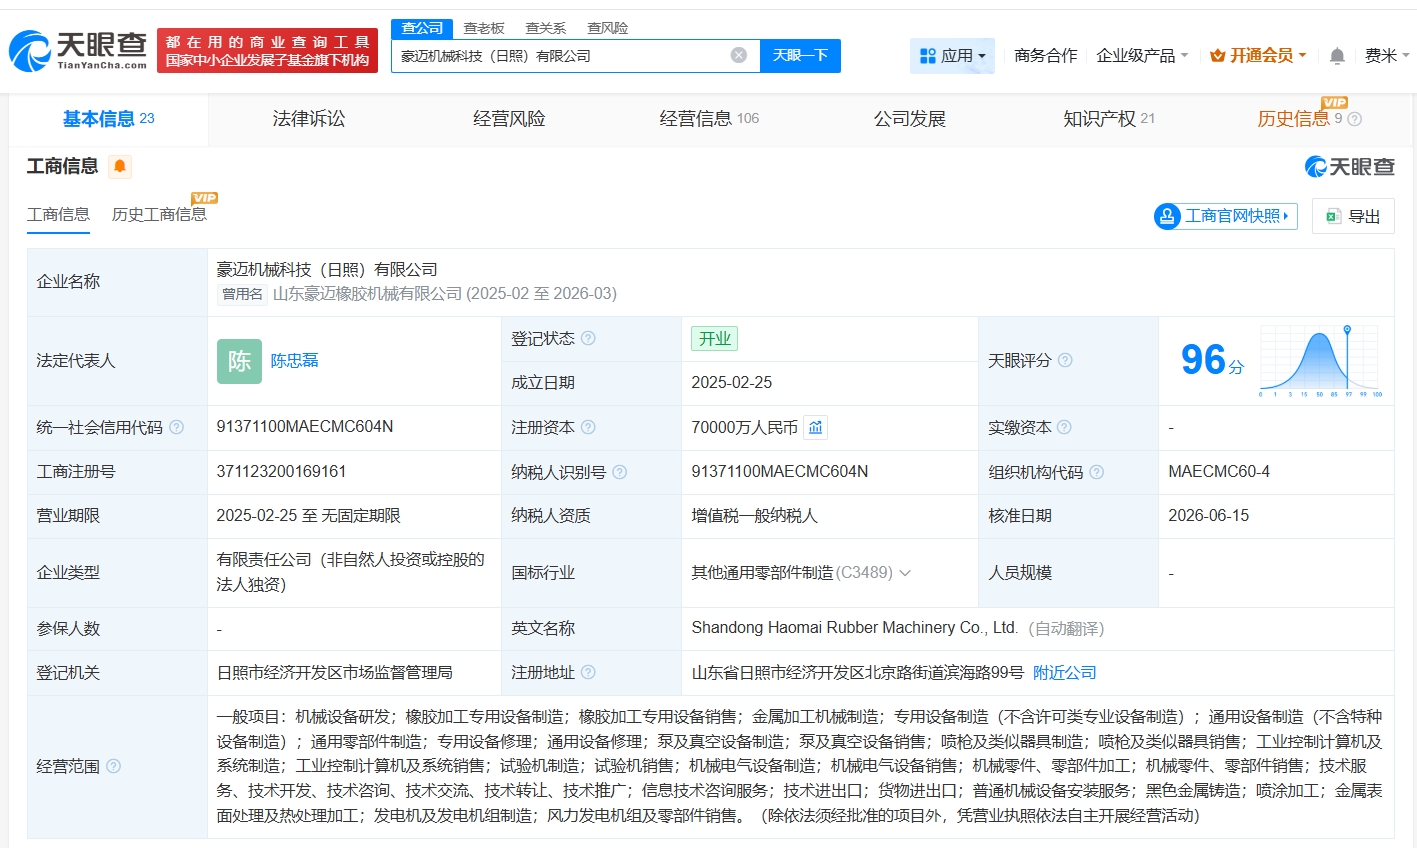1417x848 pixels.
Task: Open the 开通会员 membership dropdown
Action: (1258, 56)
